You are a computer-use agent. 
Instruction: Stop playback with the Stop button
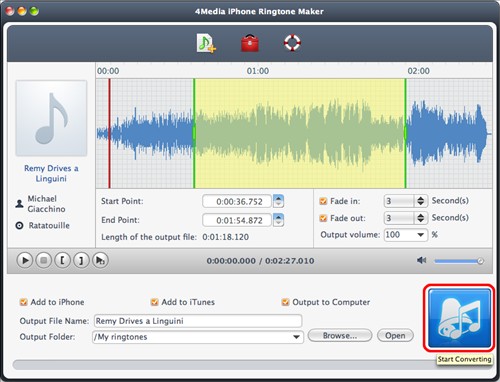[43, 260]
